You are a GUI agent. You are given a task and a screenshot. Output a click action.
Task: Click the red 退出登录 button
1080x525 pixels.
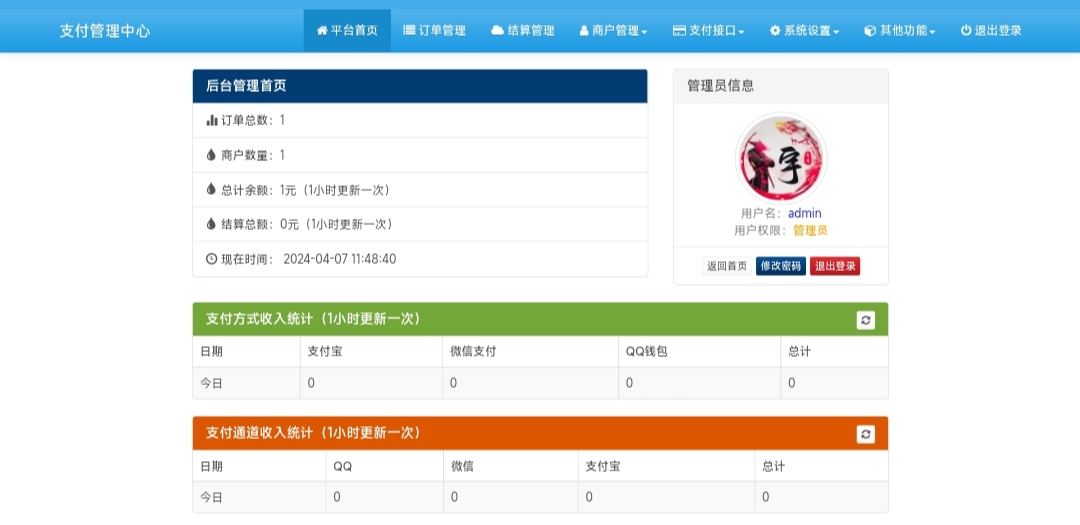[x=835, y=266]
